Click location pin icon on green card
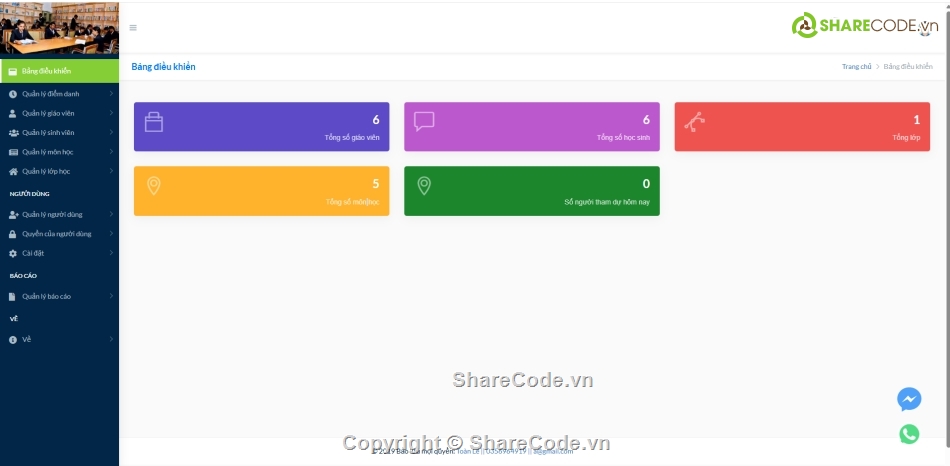The width and height of the screenshot is (950, 466). coord(424,185)
